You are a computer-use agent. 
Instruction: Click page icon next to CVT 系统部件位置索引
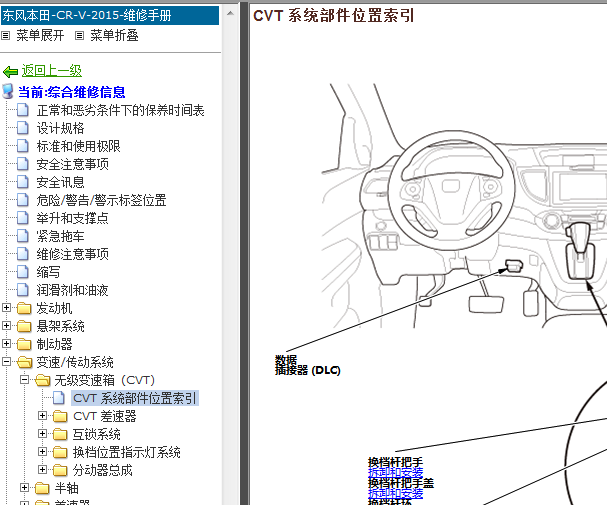pos(59,398)
